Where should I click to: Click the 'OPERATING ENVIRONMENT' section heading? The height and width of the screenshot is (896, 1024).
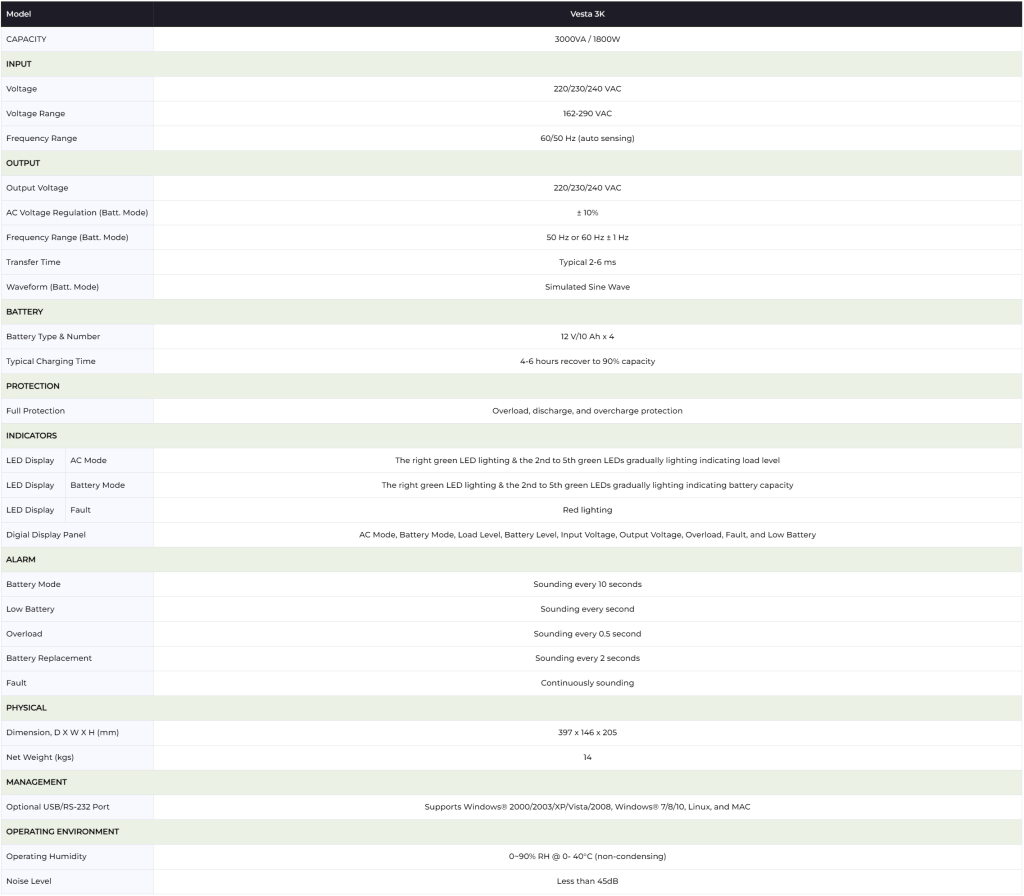63,833
